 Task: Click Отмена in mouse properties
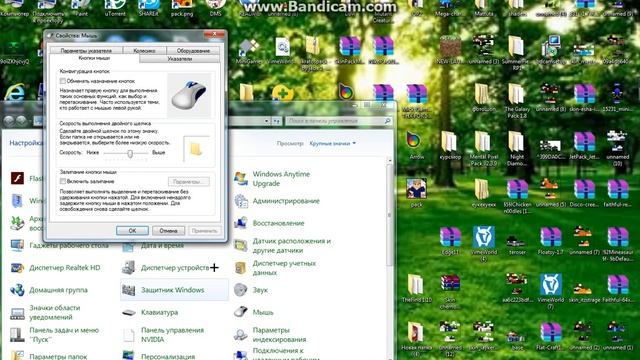coord(168,231)
